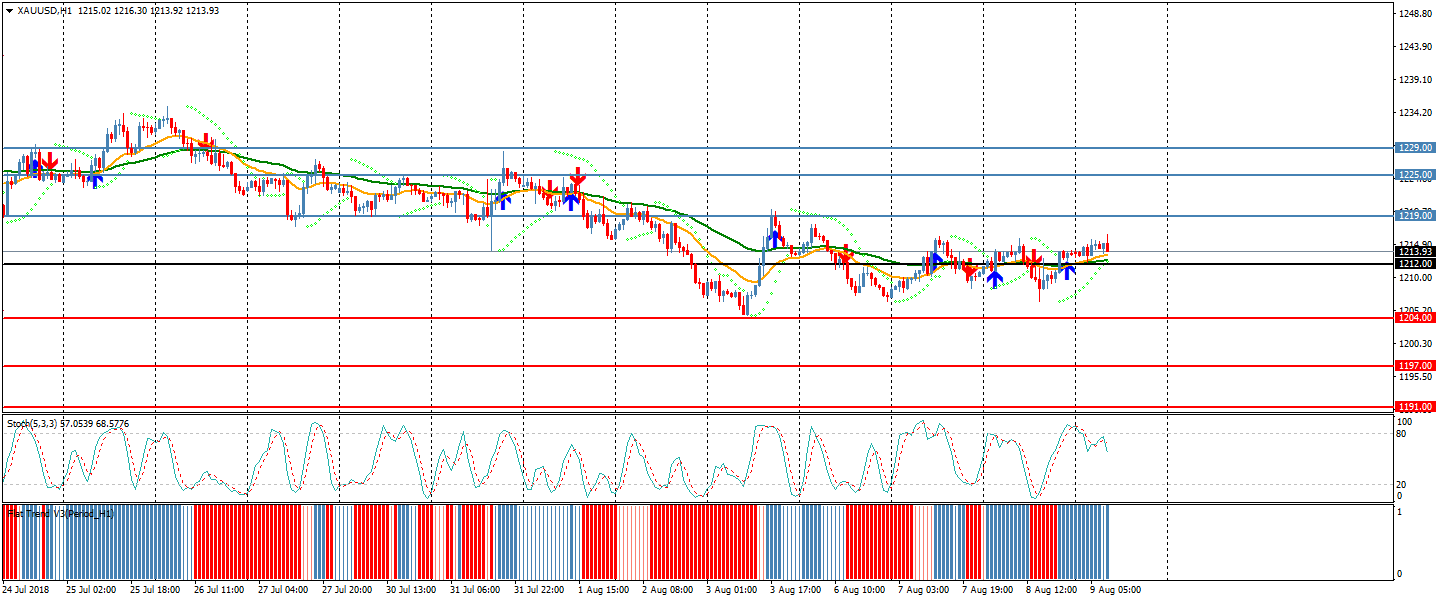
Task: Click the triangle icon beside XAUUSD,H1
Action: pyautogui.click(x=10, y=10)
